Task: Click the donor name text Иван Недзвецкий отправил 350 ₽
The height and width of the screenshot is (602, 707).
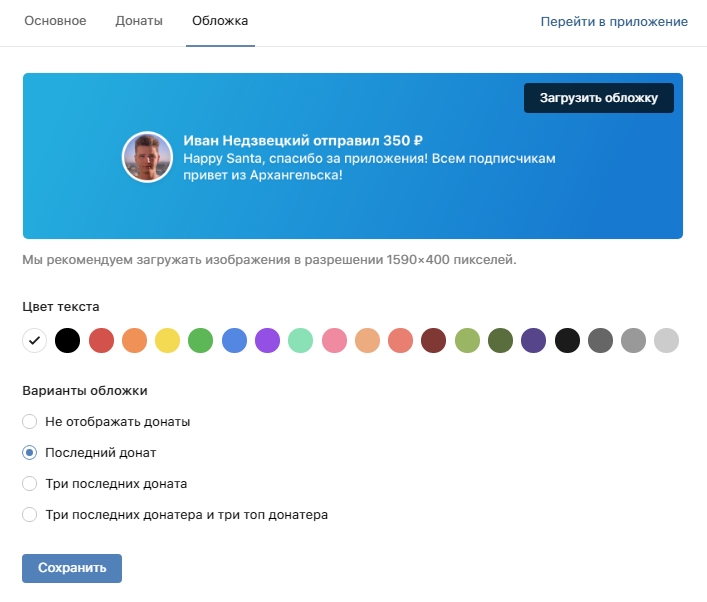Action: [303, 141]
